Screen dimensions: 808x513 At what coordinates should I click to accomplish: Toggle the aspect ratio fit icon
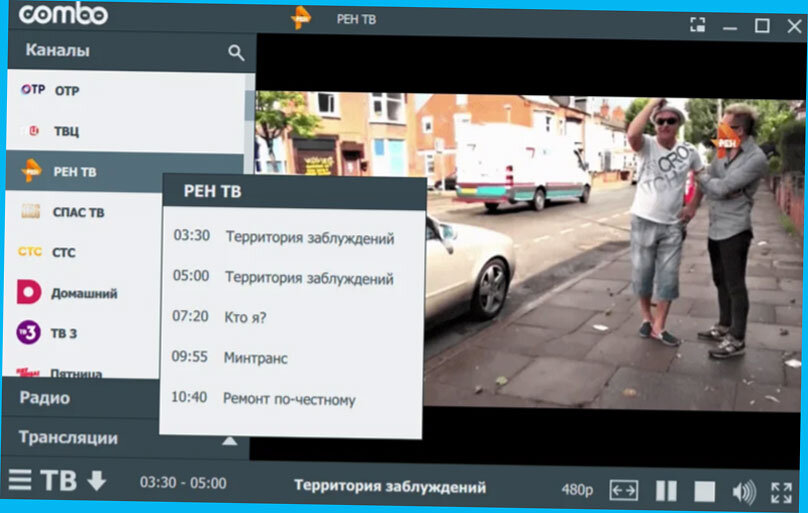pyautogui.click(x=624, y=490)
